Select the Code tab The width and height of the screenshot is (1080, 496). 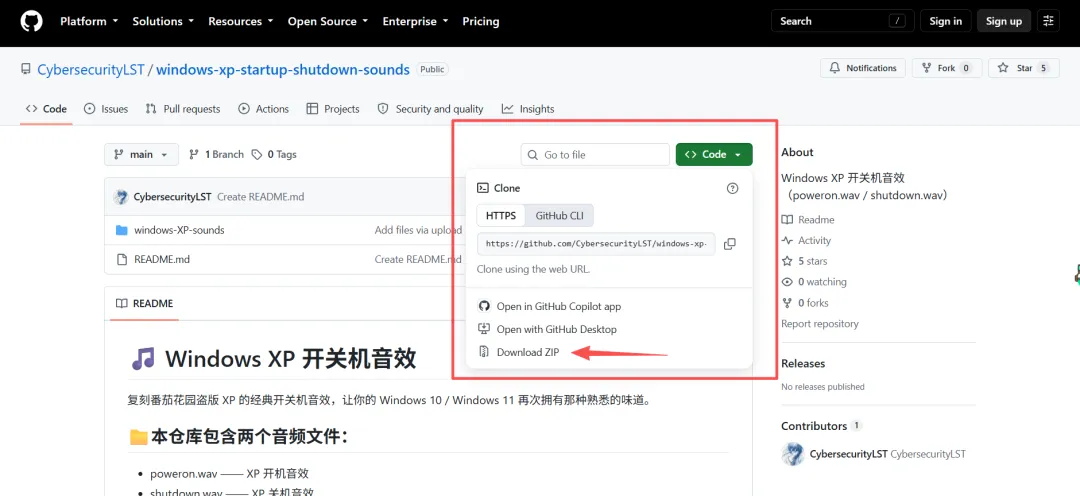click(46, 109)
